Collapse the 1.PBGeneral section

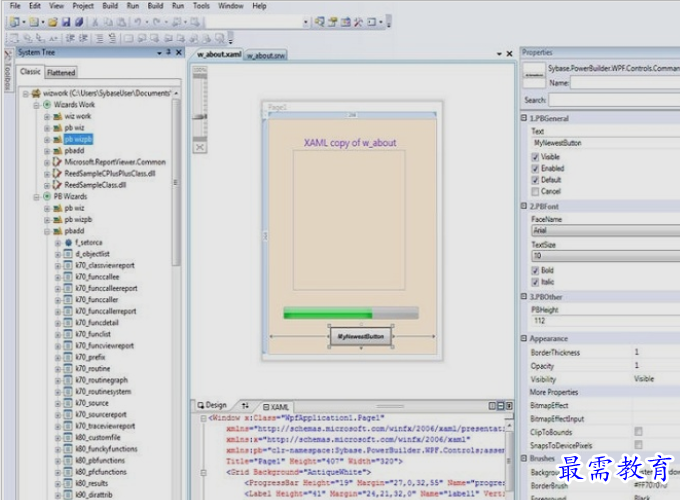524,118
